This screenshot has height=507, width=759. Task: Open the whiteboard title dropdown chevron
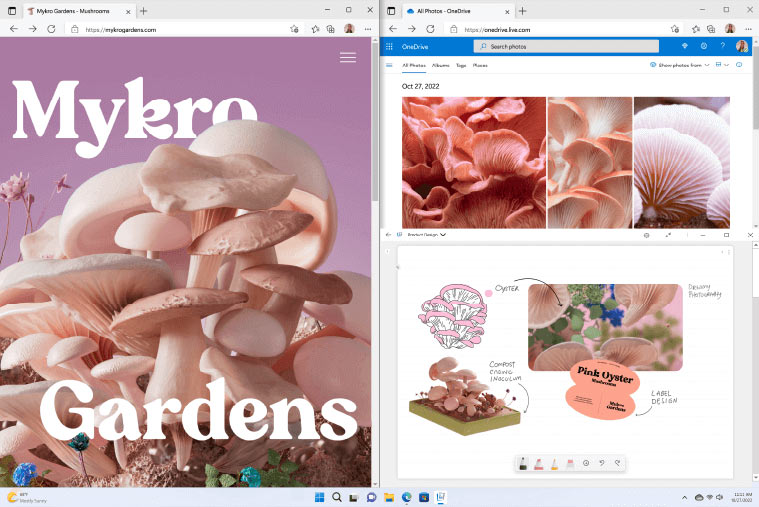[x=443, y=235]
